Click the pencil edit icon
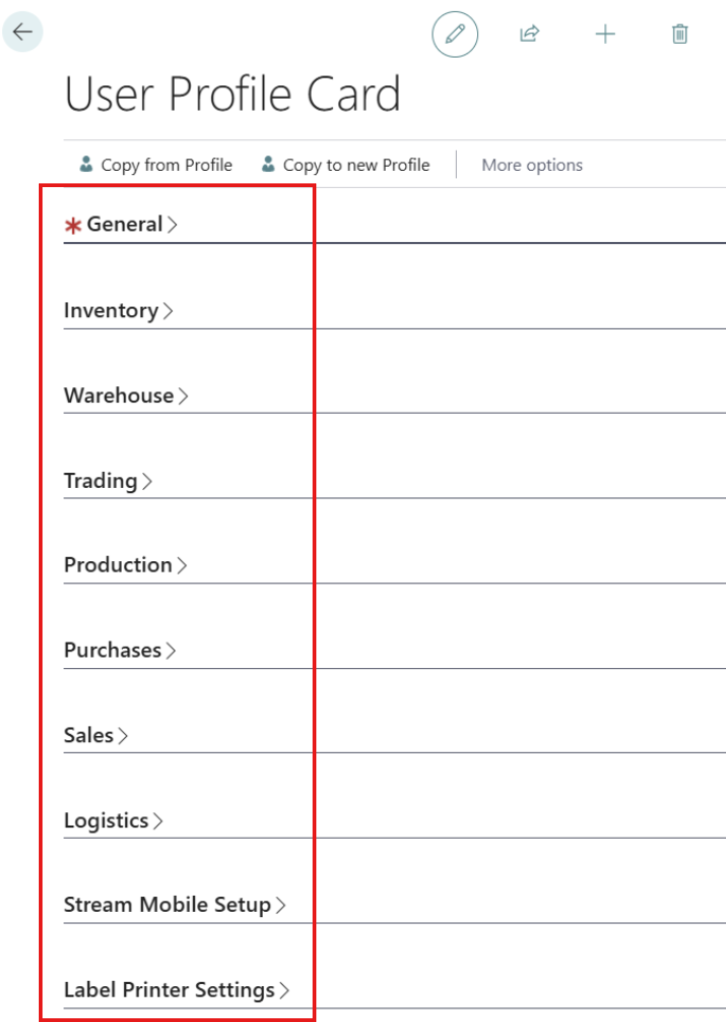The image size is (726, 1022). click(x=455, y=35)
